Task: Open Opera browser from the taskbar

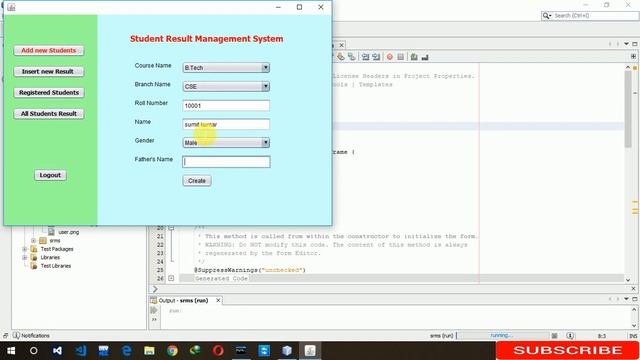Action: 218,351
